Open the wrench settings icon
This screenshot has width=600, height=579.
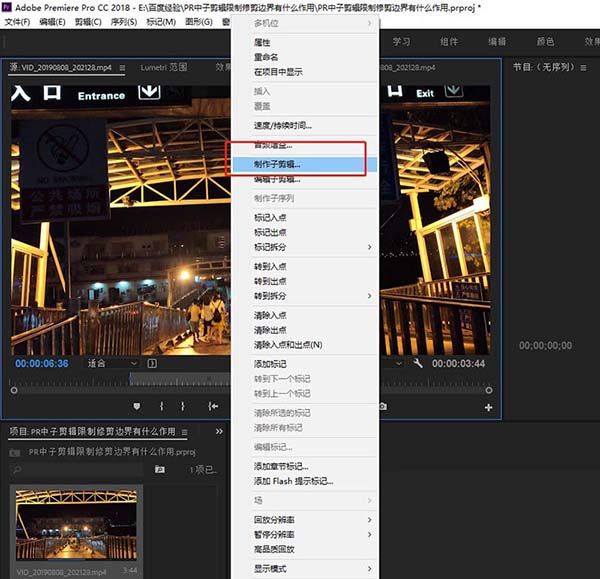(x=418, y=363)
